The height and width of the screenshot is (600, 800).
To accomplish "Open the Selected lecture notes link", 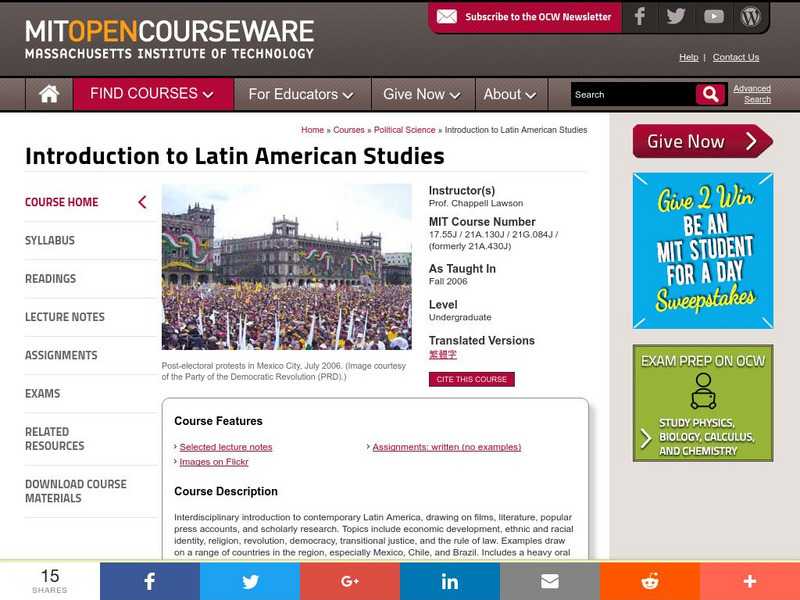I will coord(226,447).
